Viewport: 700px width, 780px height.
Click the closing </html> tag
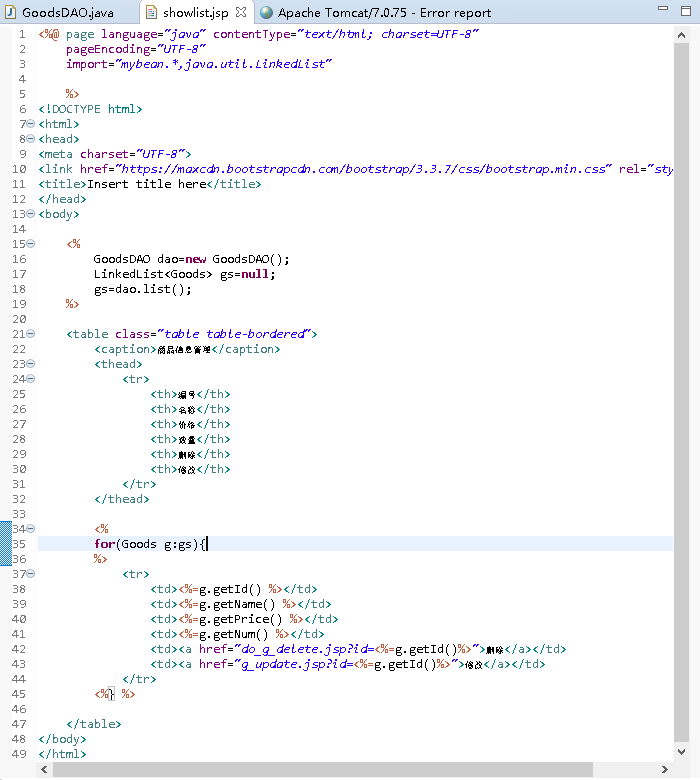62,754
